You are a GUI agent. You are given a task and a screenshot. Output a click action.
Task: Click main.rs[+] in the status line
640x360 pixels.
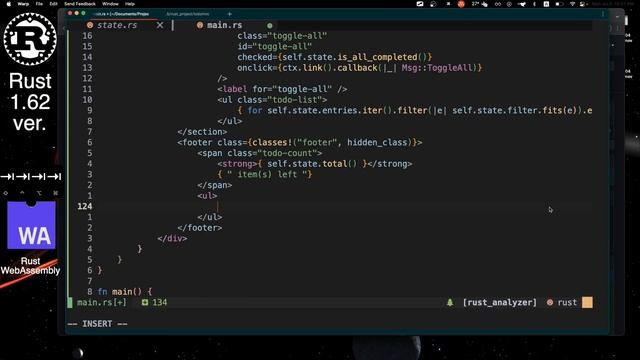[102, 302]
